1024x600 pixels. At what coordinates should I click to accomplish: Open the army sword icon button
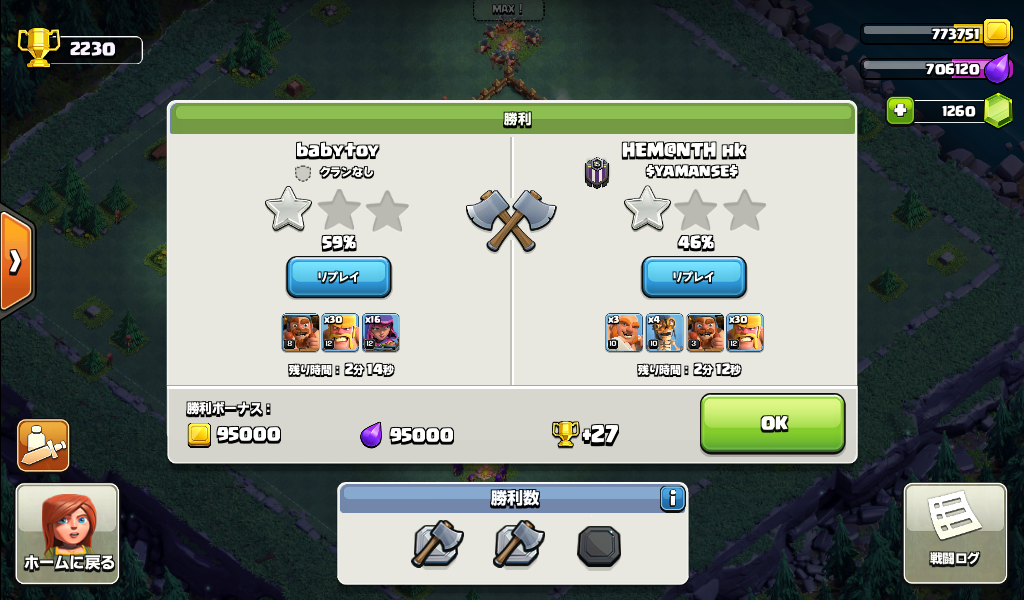click(43, 445)
